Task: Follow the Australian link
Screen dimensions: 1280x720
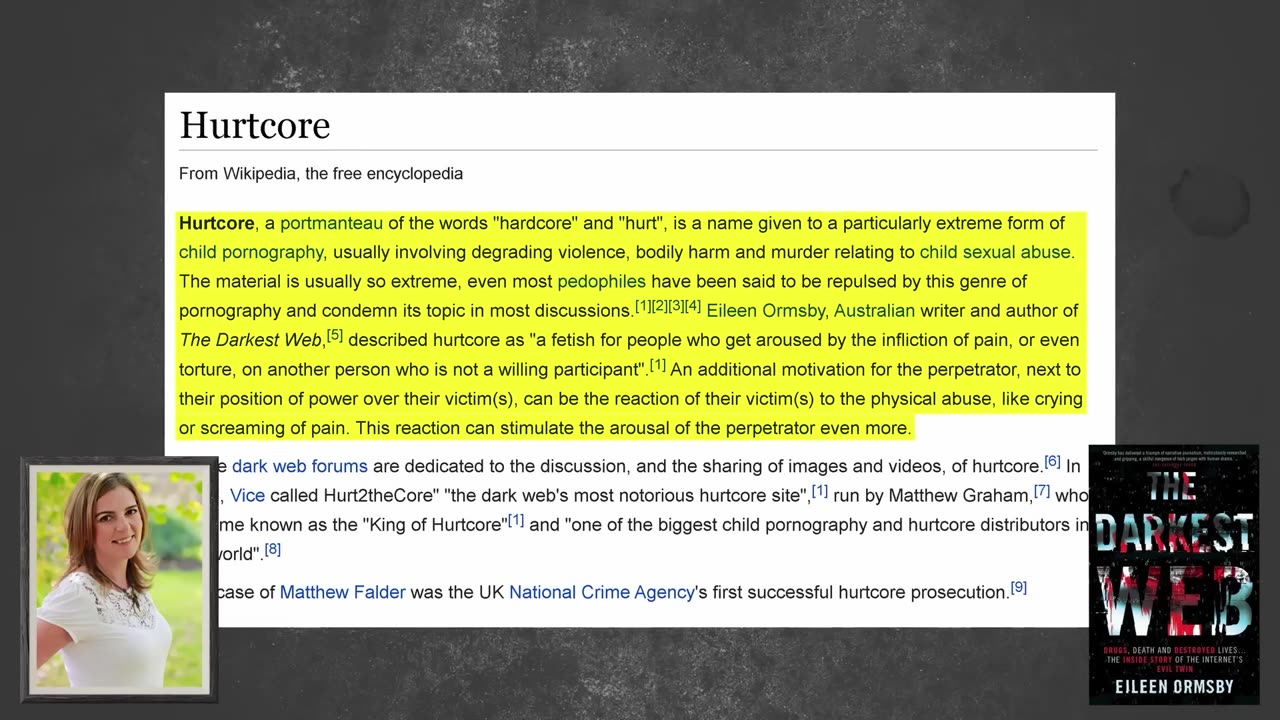Action: tap(874, 311)
